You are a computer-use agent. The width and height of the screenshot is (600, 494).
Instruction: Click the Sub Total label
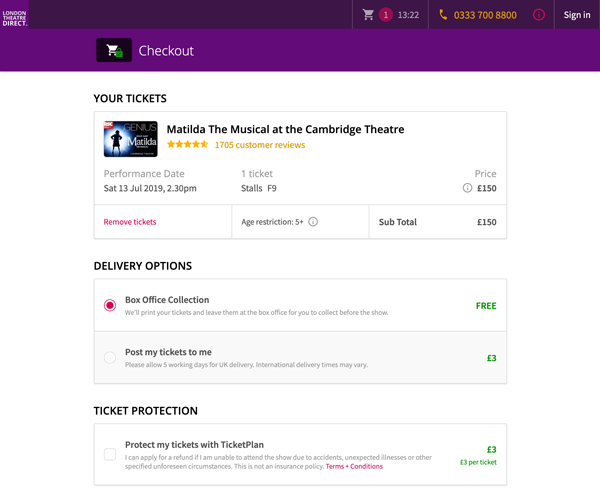pos(398,222)
